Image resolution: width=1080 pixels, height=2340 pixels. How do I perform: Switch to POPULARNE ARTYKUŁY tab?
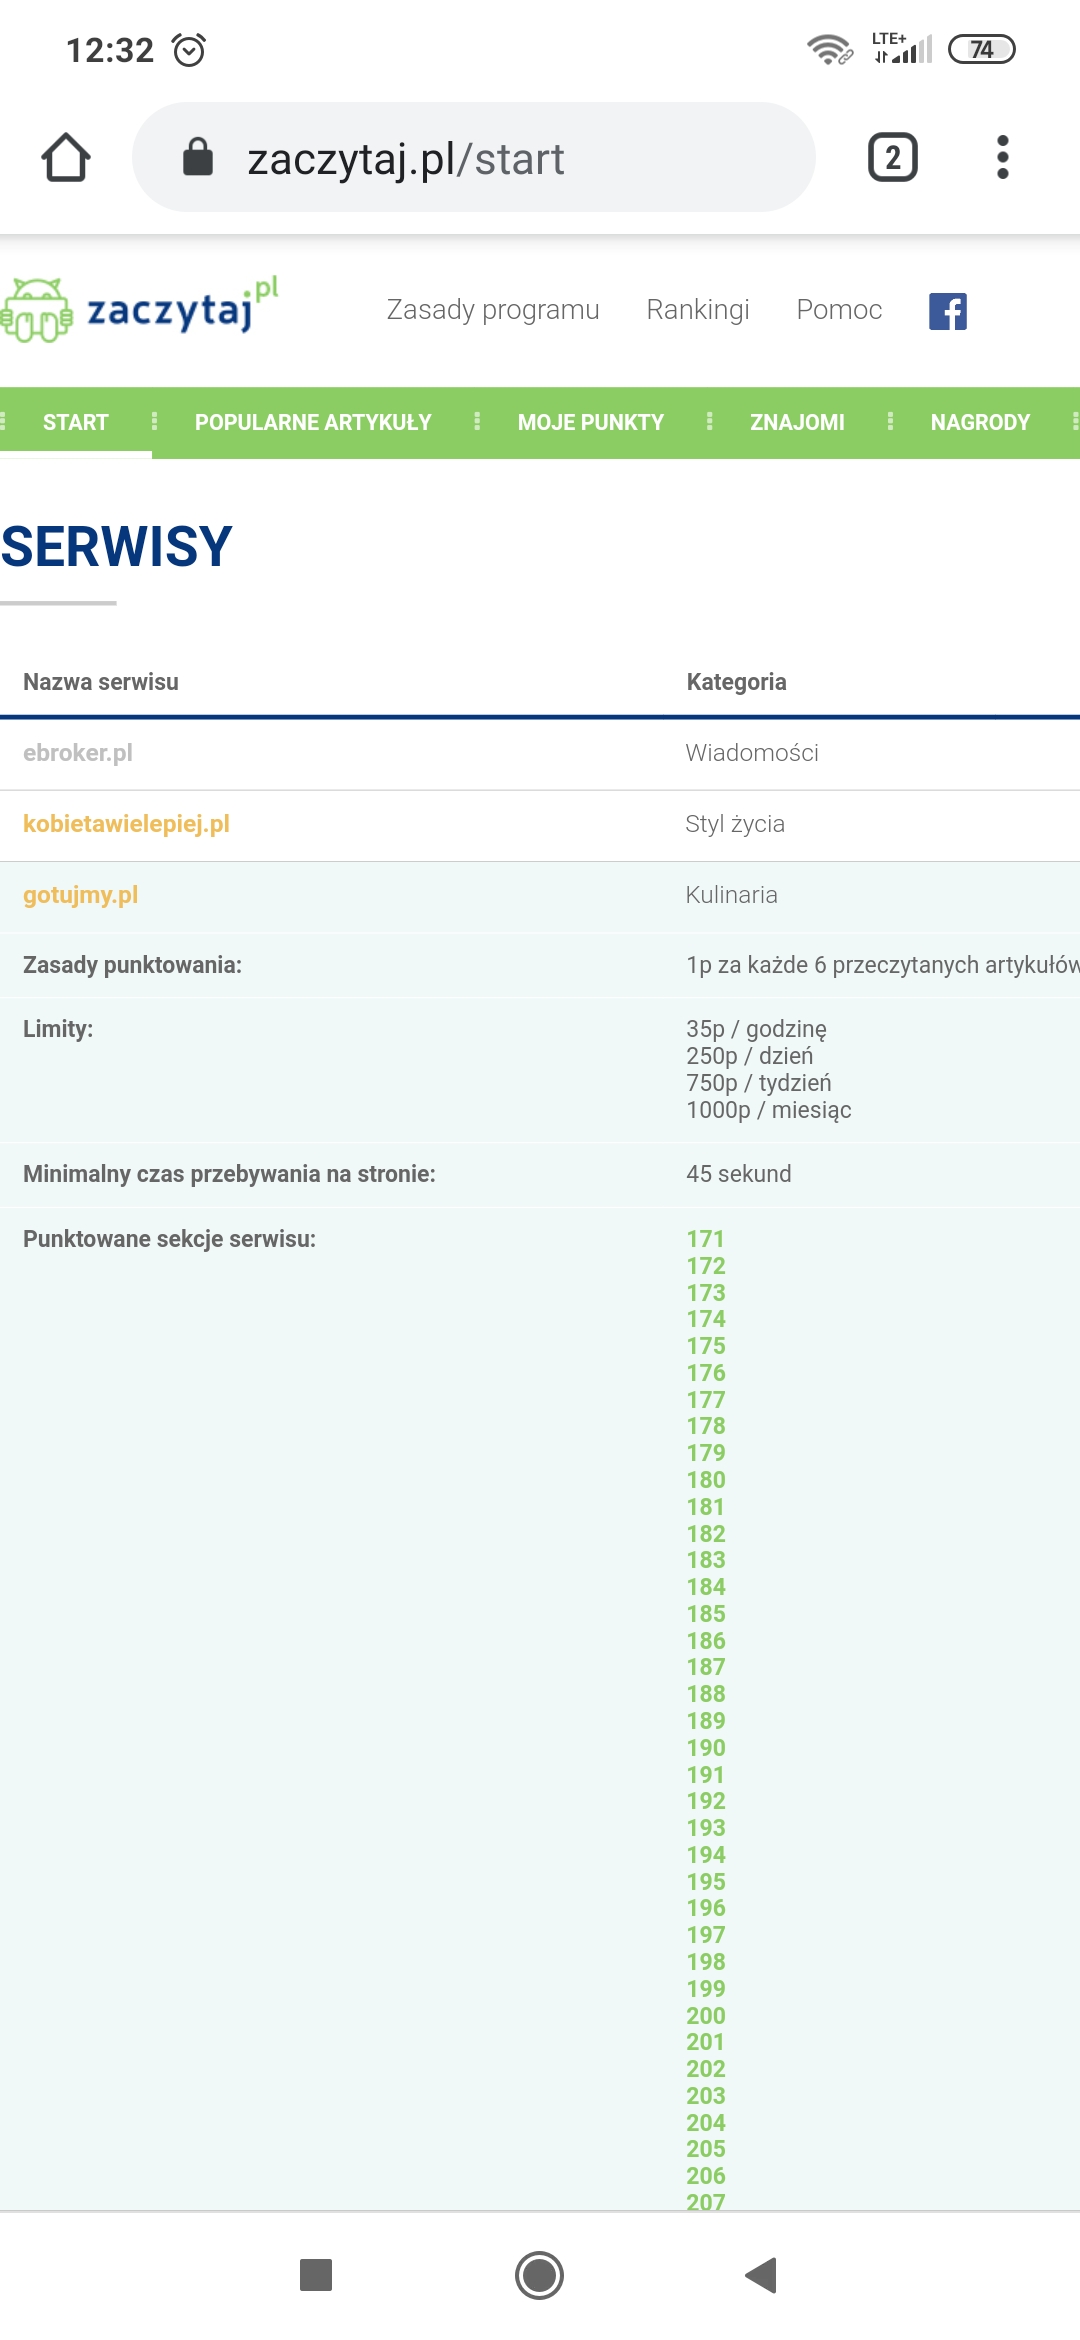pyautogui.click(x=313, y=422)
